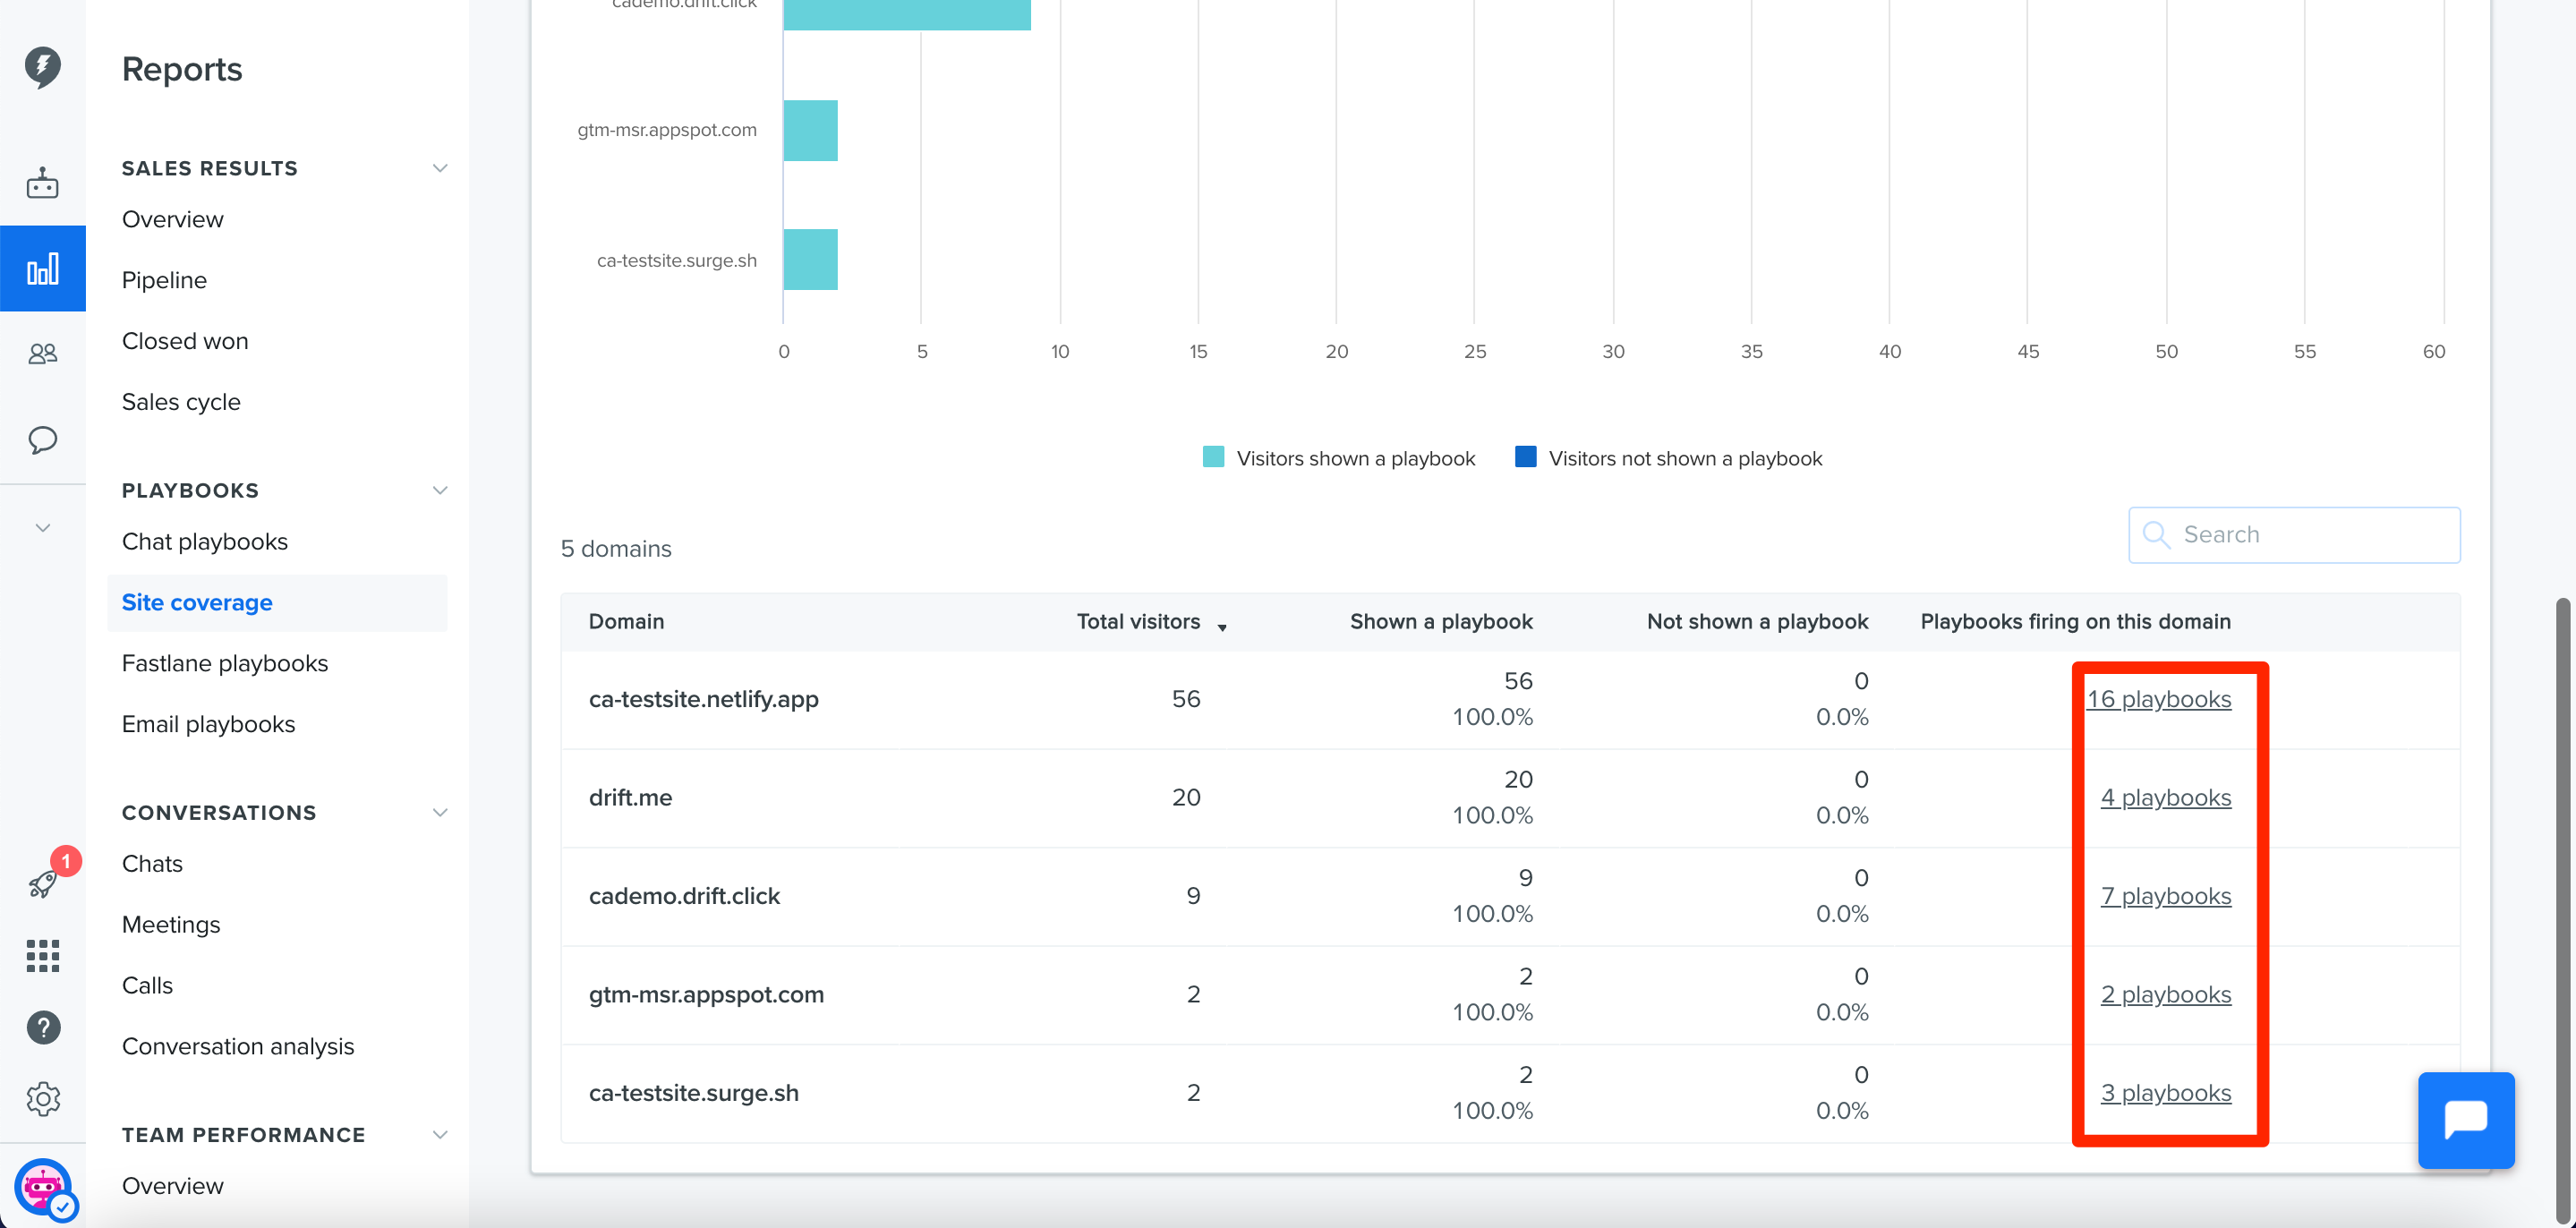The width and height of the screenshot is (2576, 1228).
Task: Click the robot user avatar icon
Action: click(x=43, y=1188)
